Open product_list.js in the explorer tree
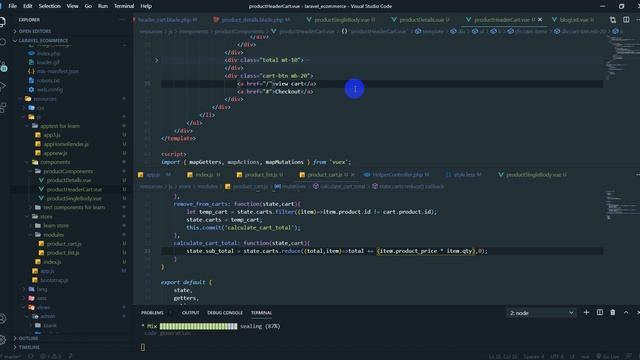This screenshot has height=360, width=640. (63, 253)
